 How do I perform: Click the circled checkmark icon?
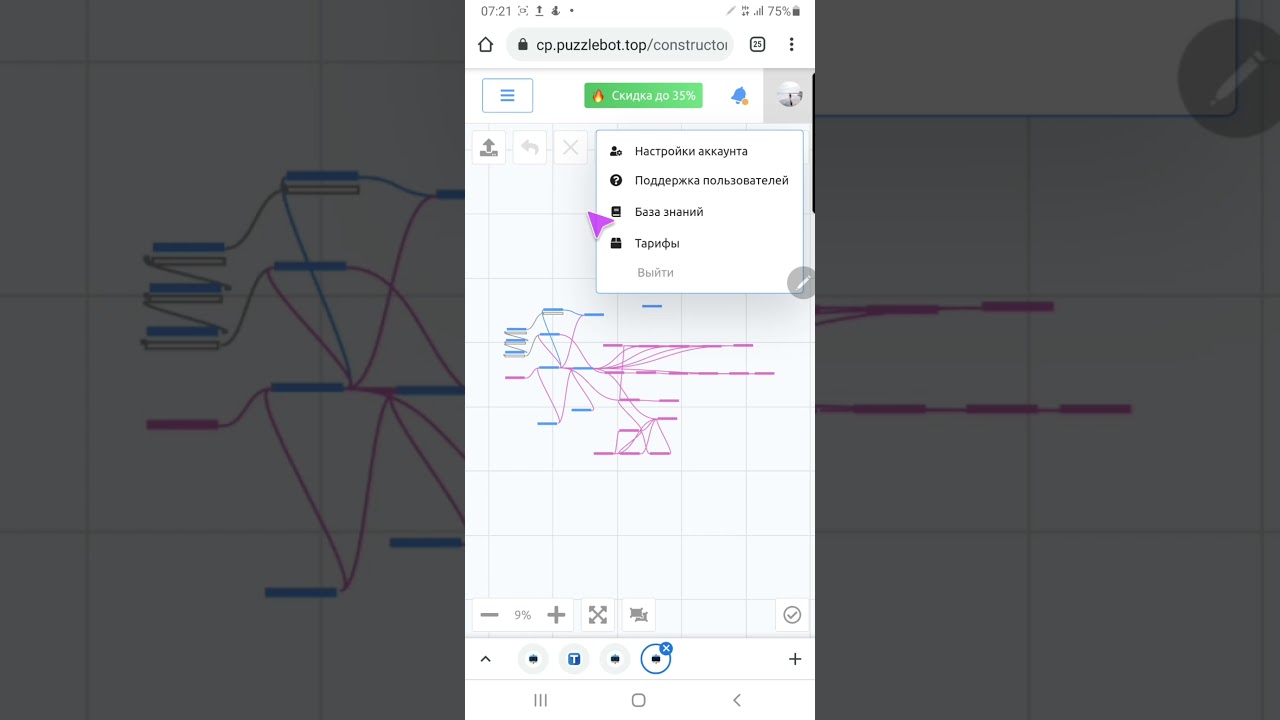792,615
